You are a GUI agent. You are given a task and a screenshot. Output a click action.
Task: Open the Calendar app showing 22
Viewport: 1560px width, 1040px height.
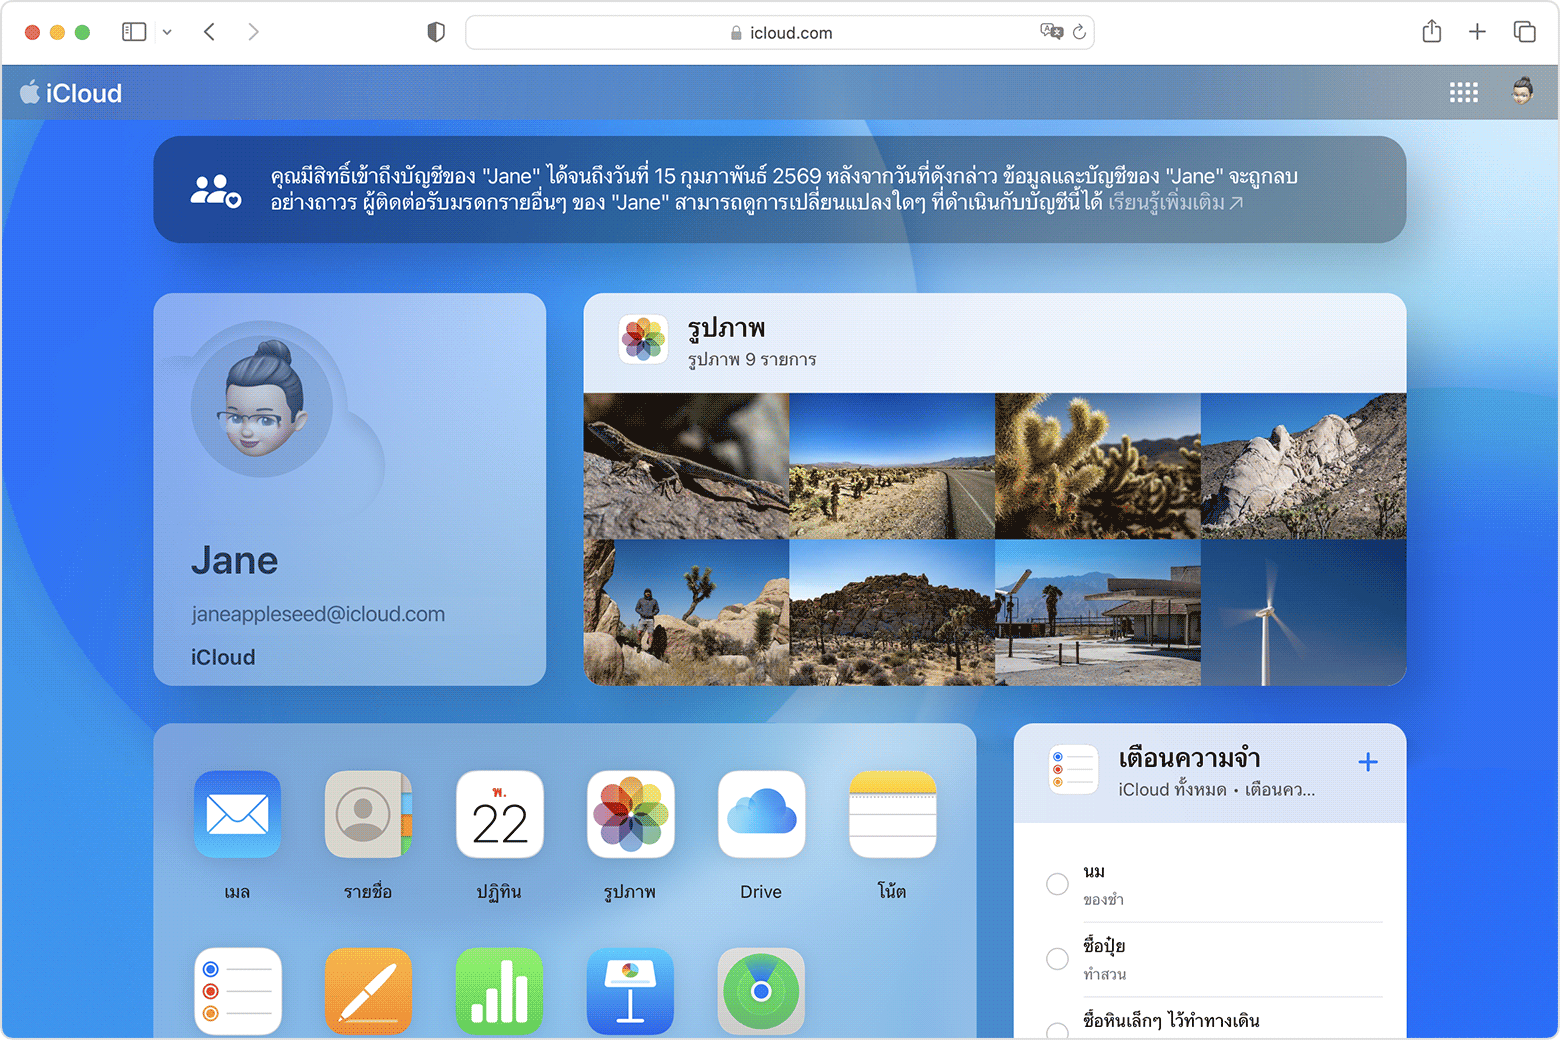click(x=499, y=814)
